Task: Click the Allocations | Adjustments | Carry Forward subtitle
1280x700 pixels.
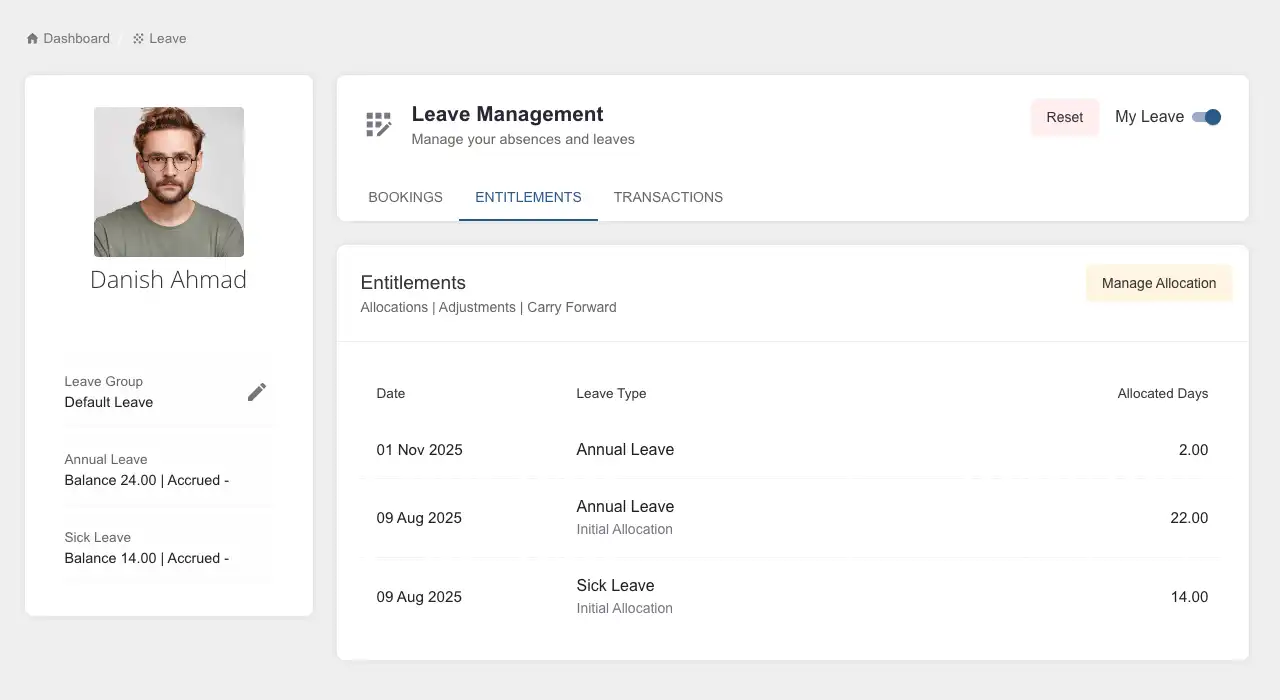Action: click(488, 307)
